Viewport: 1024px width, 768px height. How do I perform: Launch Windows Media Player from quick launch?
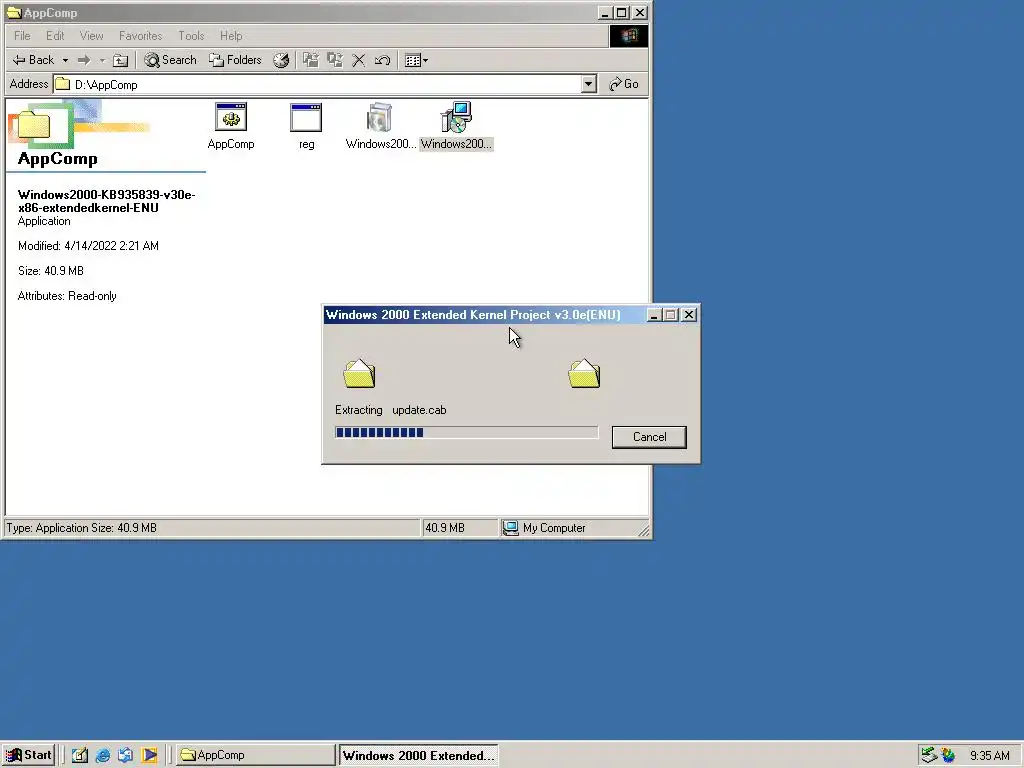click(x=149, y=756)
